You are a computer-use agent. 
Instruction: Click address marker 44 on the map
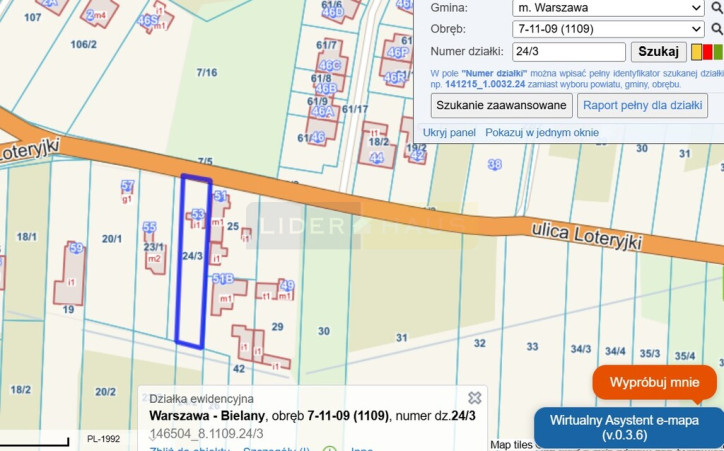[x=376, y=158]
